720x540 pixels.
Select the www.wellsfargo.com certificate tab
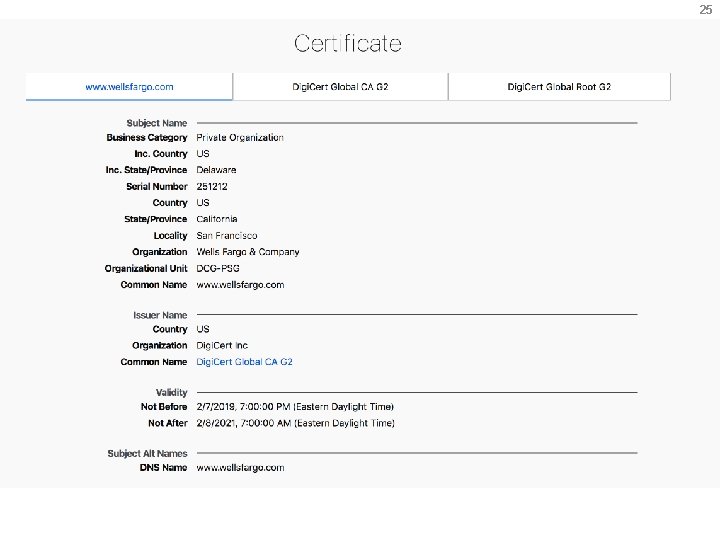129,87
